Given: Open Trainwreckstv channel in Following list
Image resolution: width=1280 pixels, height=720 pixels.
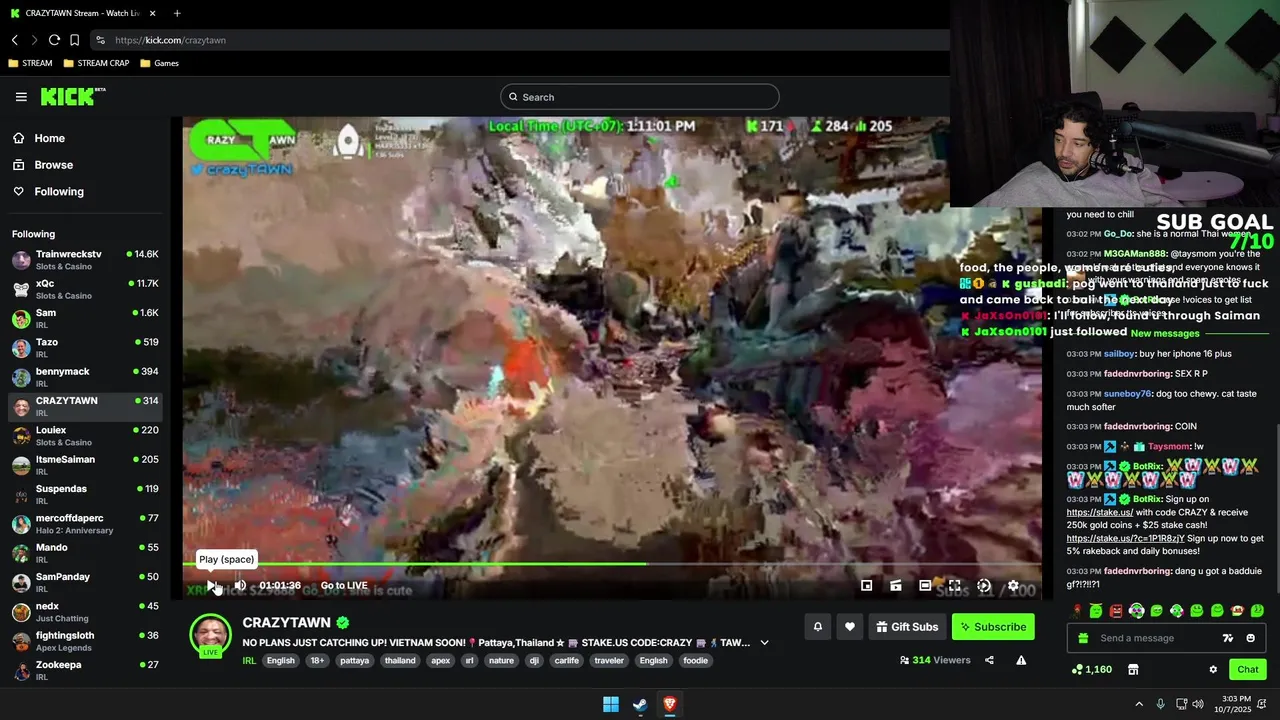Looking at the screenshot, I should point(85,260).
